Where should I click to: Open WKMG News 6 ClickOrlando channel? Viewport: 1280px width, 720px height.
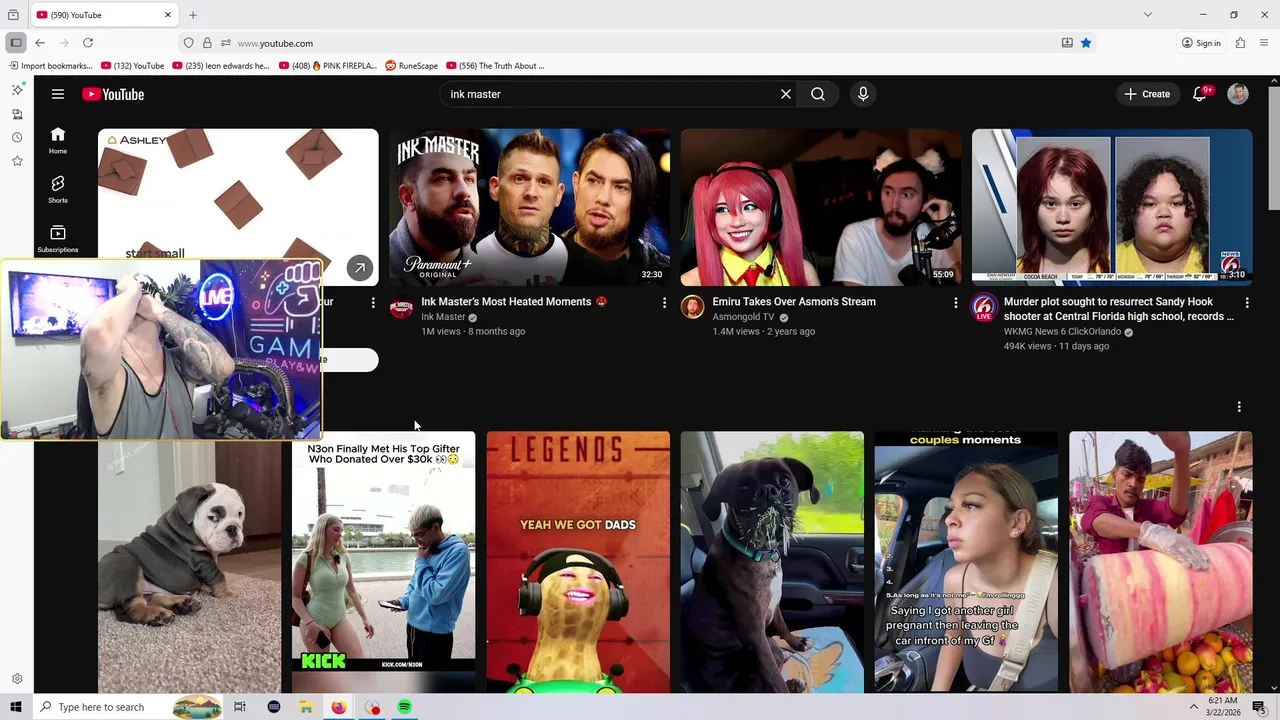click(x=1062, y=332)
